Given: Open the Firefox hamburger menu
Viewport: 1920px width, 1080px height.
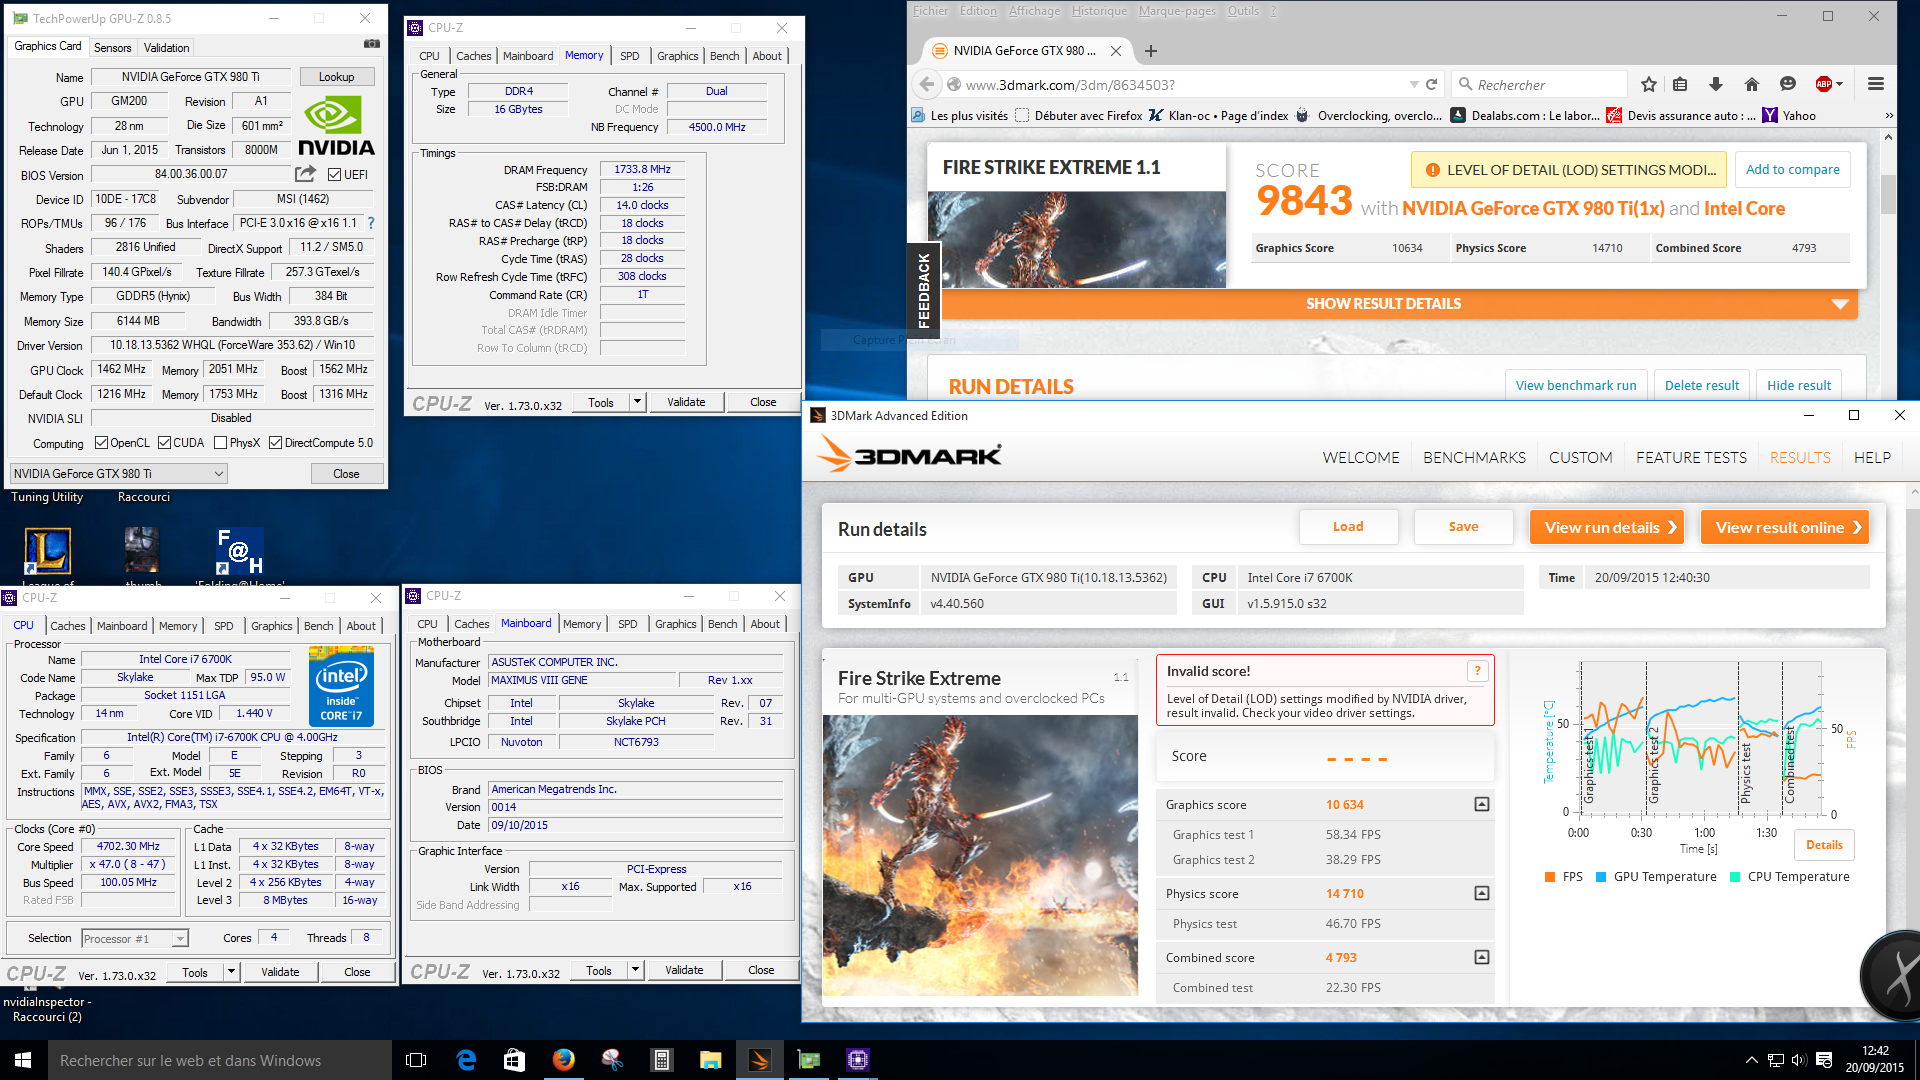Looking at the screenshot, I should pos(1876,85).
